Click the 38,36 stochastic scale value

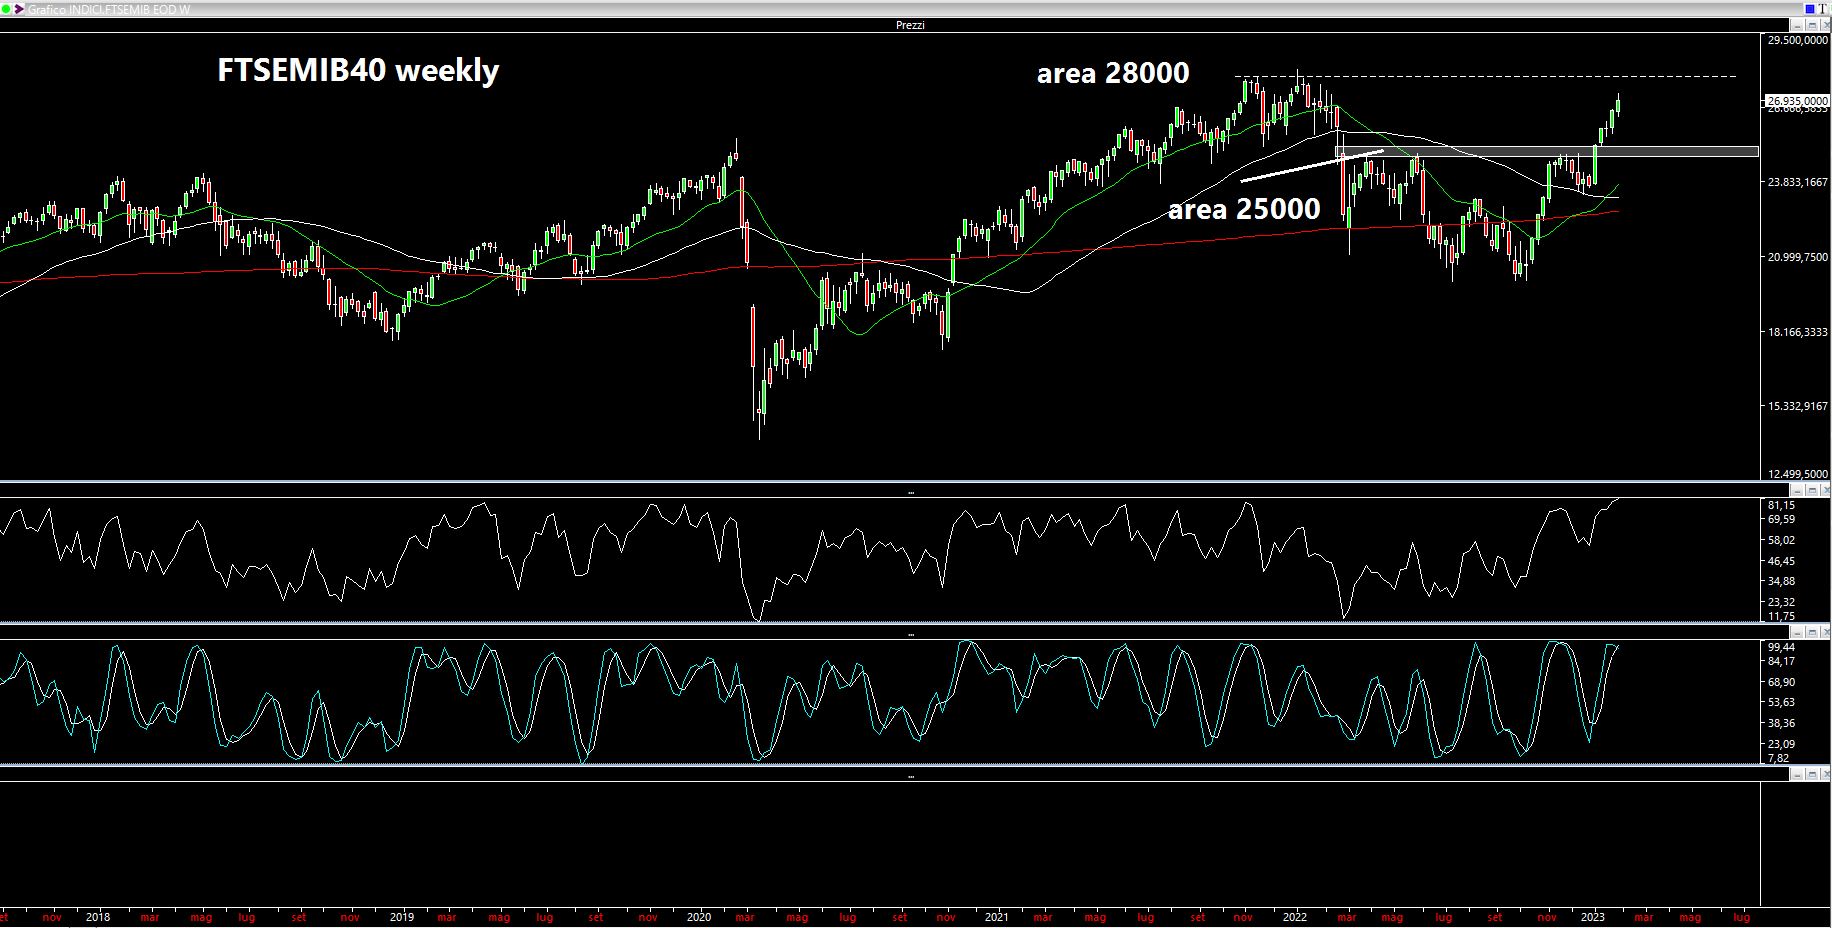pos(1781,723)
